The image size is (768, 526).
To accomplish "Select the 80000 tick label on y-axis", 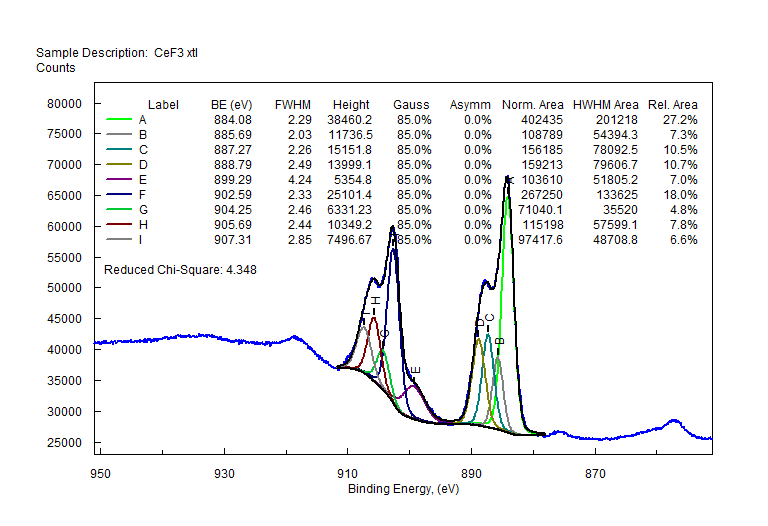I will [x=63, y=103].
